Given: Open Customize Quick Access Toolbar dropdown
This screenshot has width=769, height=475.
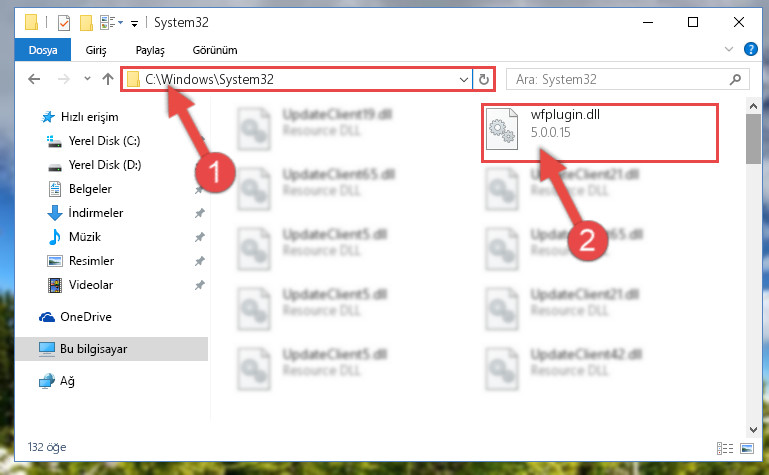Looking at the screenshot, I should click(134, 24).
